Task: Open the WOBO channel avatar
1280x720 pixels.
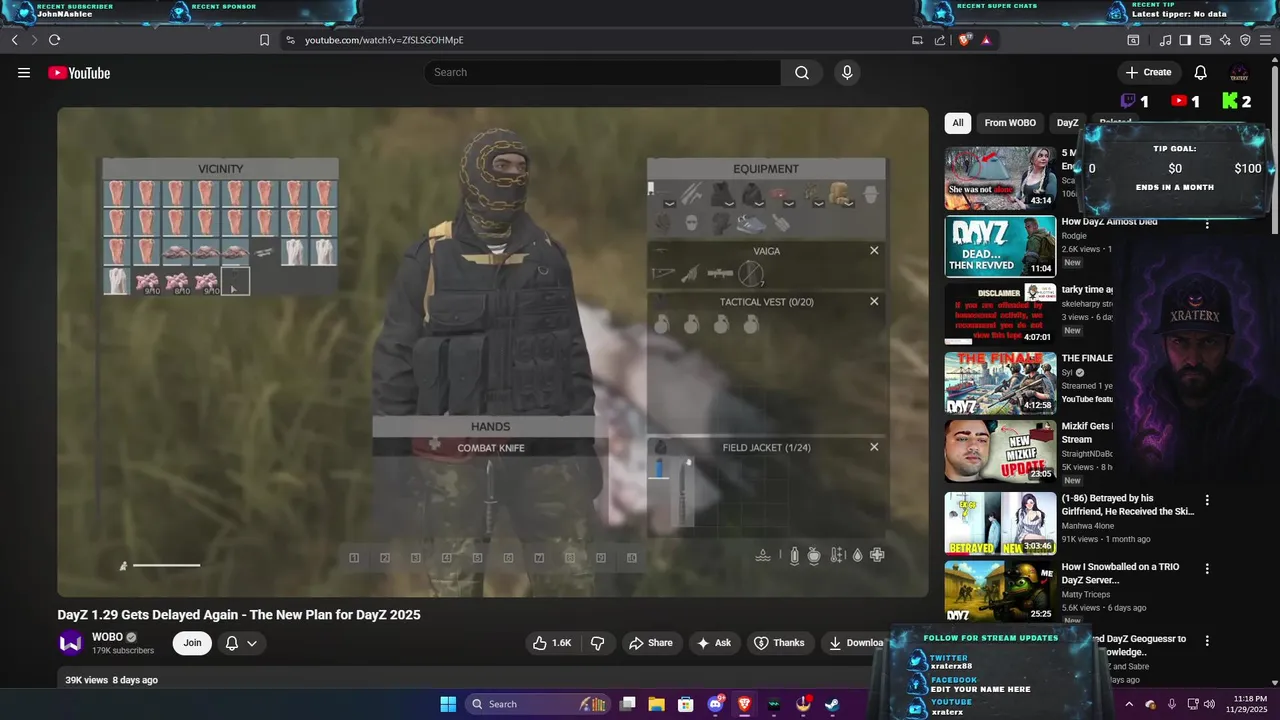Action: point(71,643)
